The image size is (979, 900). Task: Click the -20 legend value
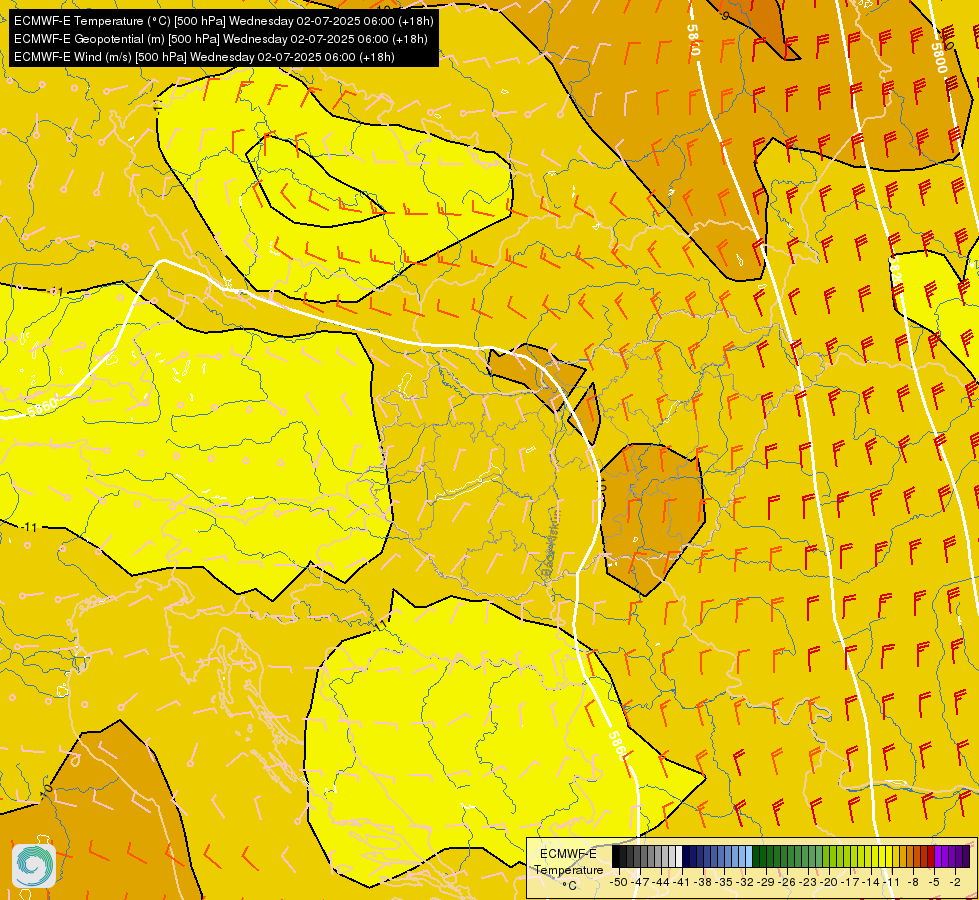click(830, 882)
